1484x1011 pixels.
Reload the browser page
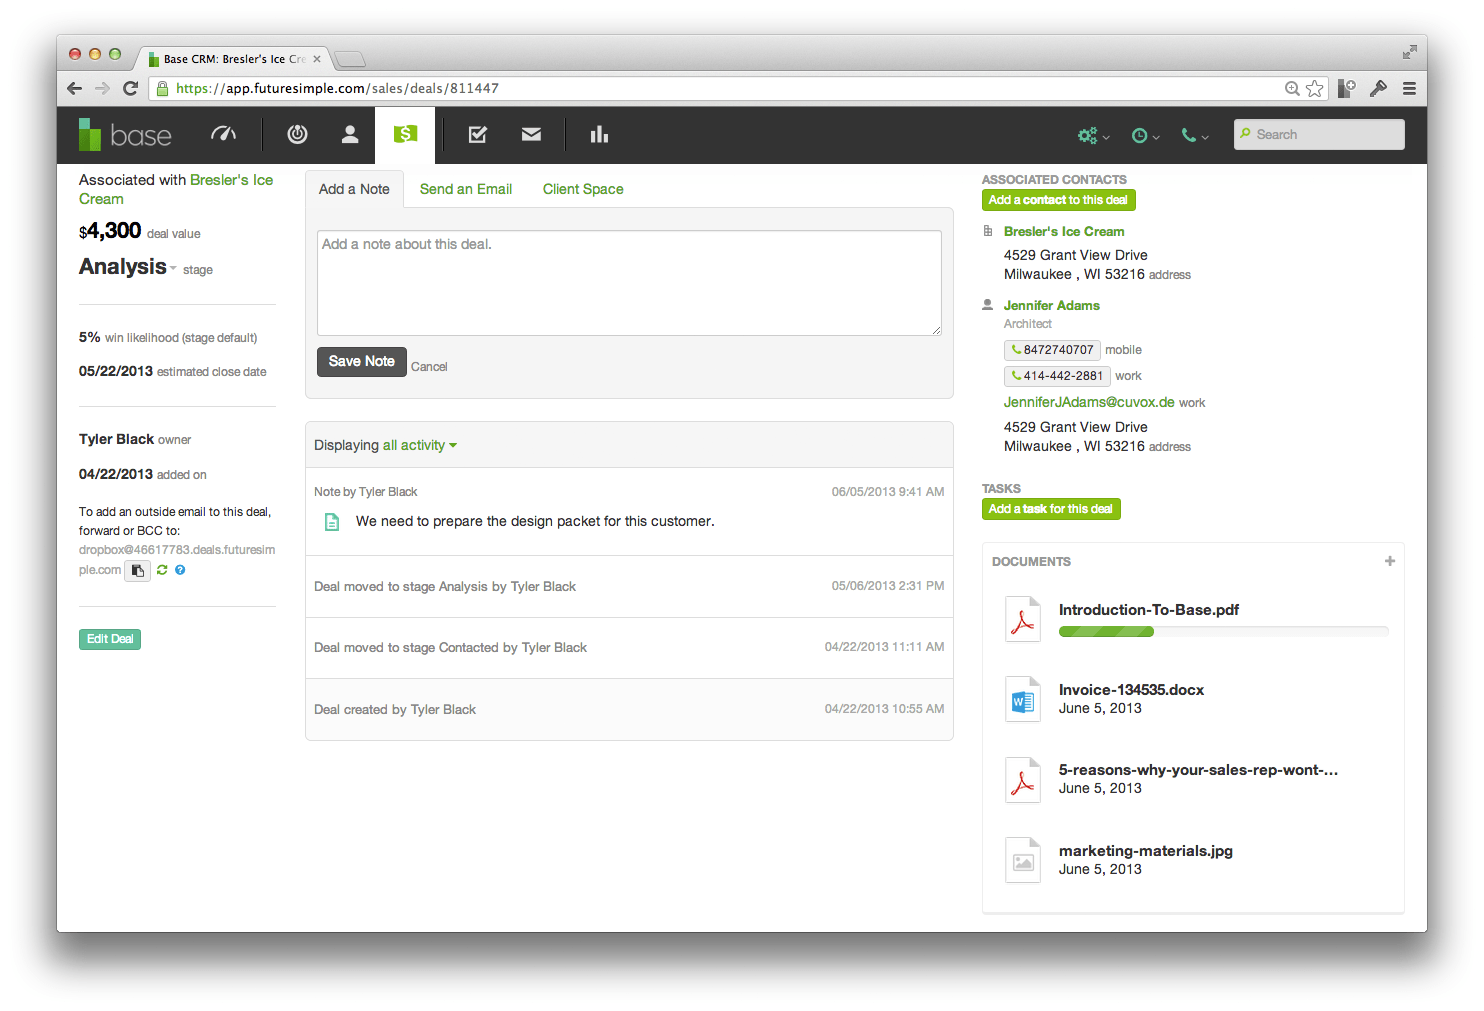pos(130,88)
